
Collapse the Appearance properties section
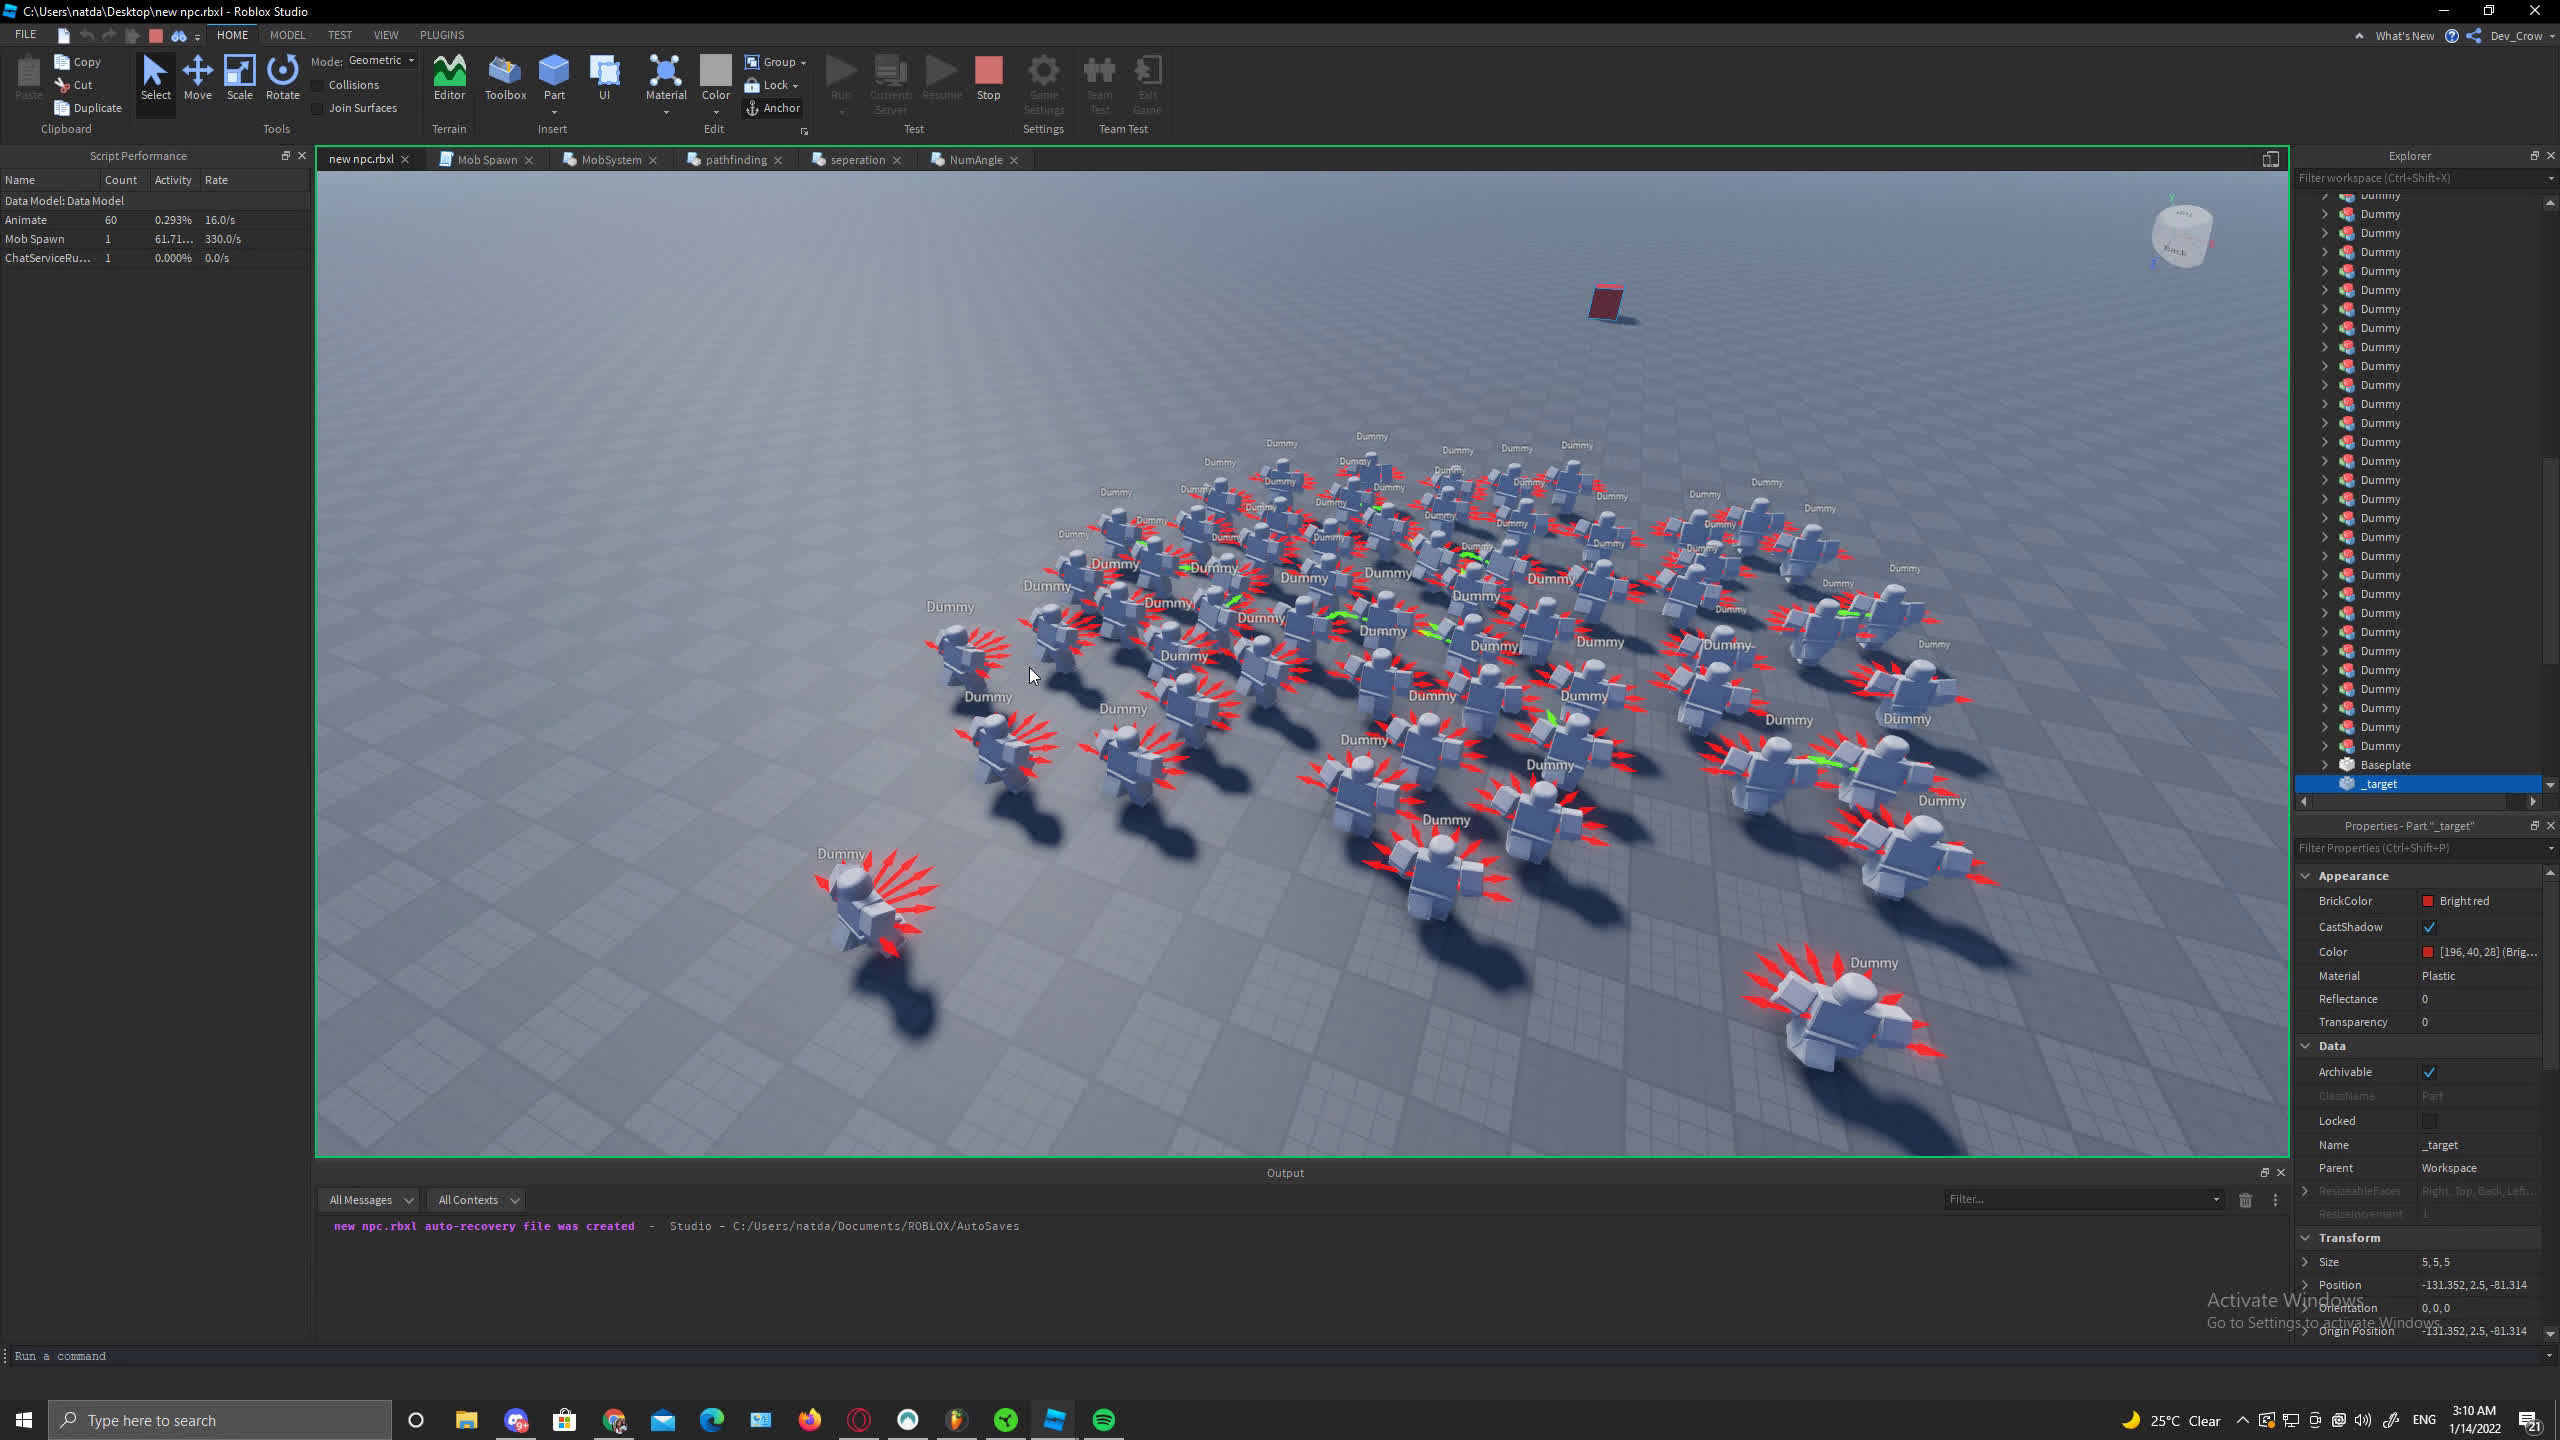(x=2305, y=876)
